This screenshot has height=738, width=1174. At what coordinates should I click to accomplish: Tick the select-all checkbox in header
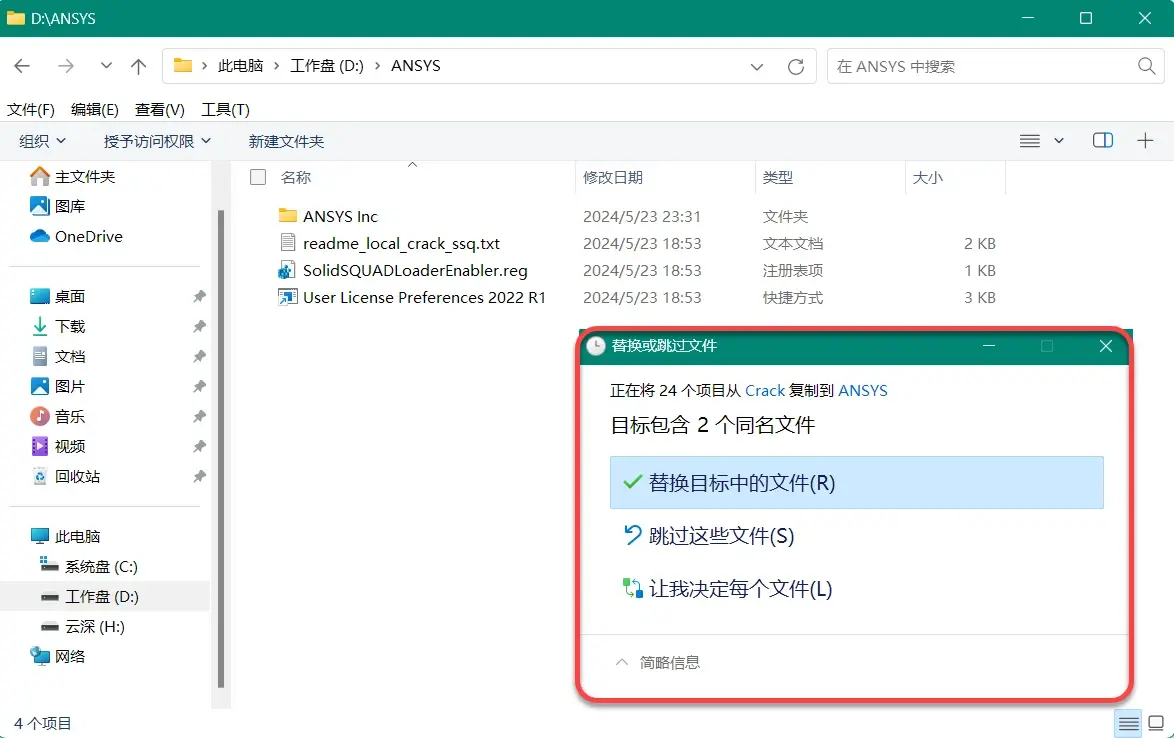pyautogui.click(x=258, y=177)
